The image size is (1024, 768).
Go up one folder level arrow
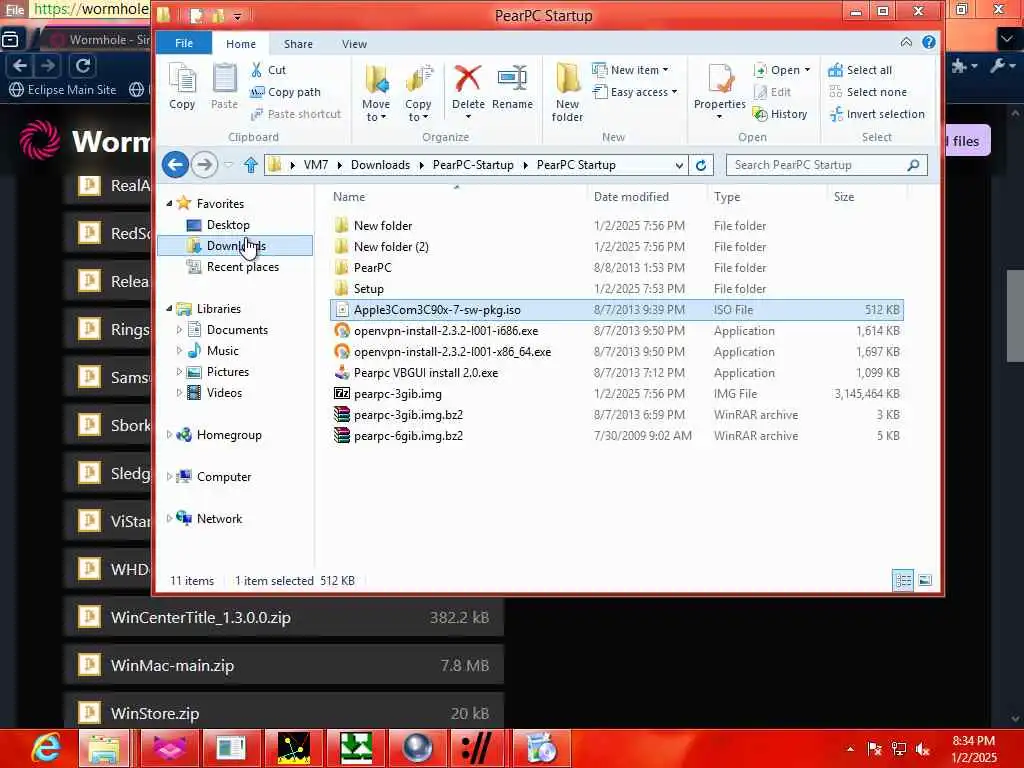coord(251,165)
